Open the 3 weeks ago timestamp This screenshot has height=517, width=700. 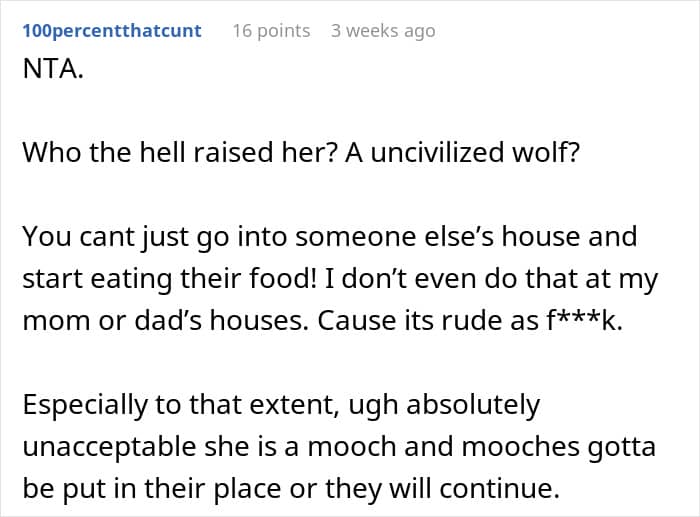point(383,31)
